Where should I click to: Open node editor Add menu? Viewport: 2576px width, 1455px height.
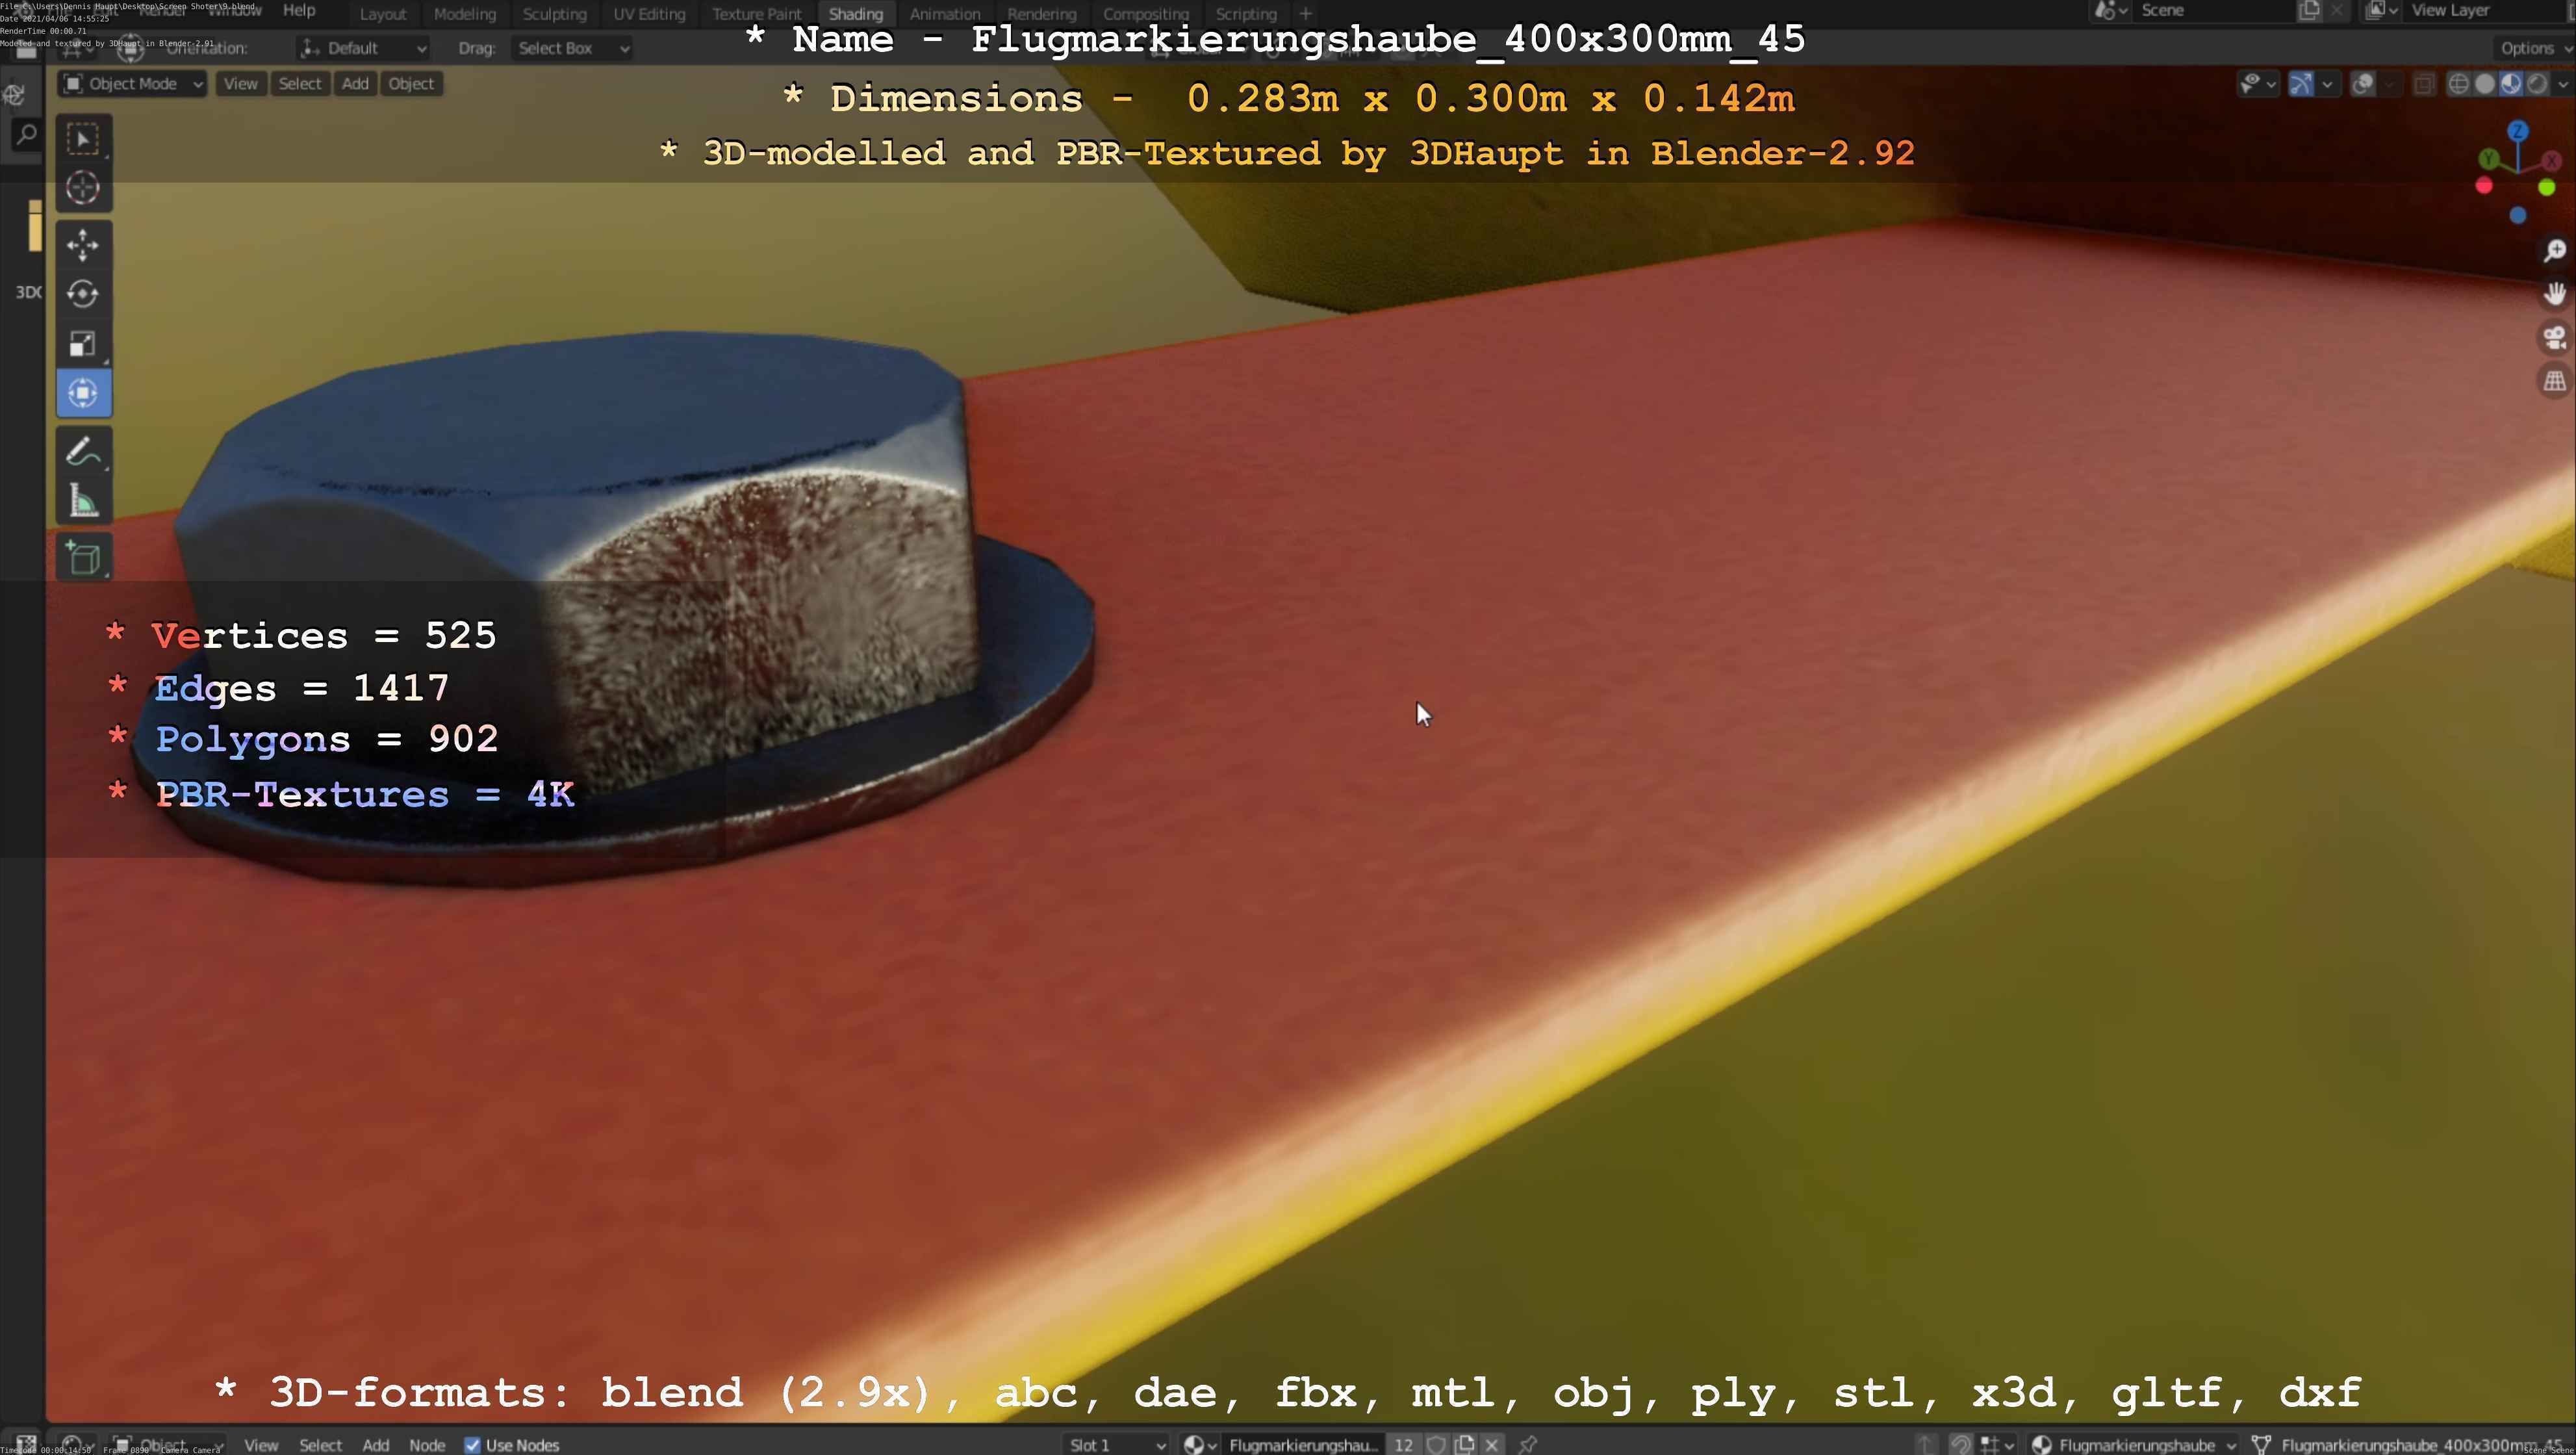click(375, 1444)
